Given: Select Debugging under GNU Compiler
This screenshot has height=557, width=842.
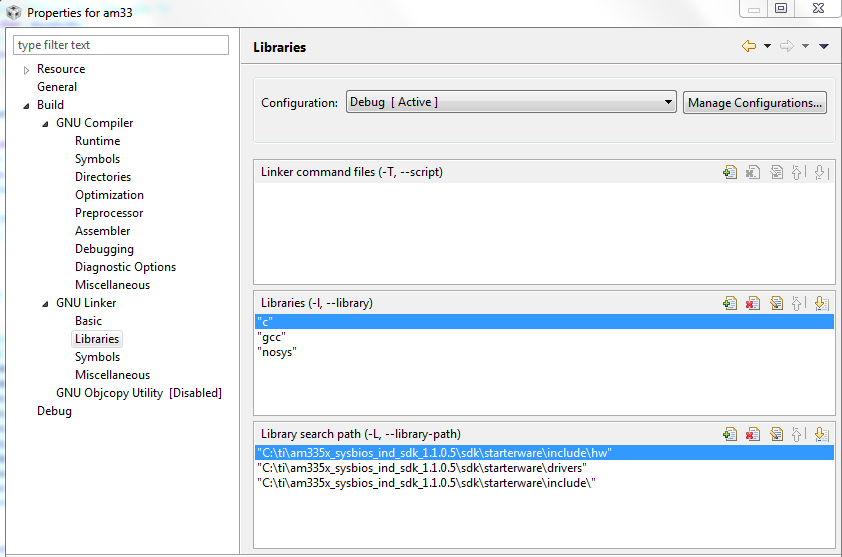Looking at the screenshot, I should coord(104,249).
